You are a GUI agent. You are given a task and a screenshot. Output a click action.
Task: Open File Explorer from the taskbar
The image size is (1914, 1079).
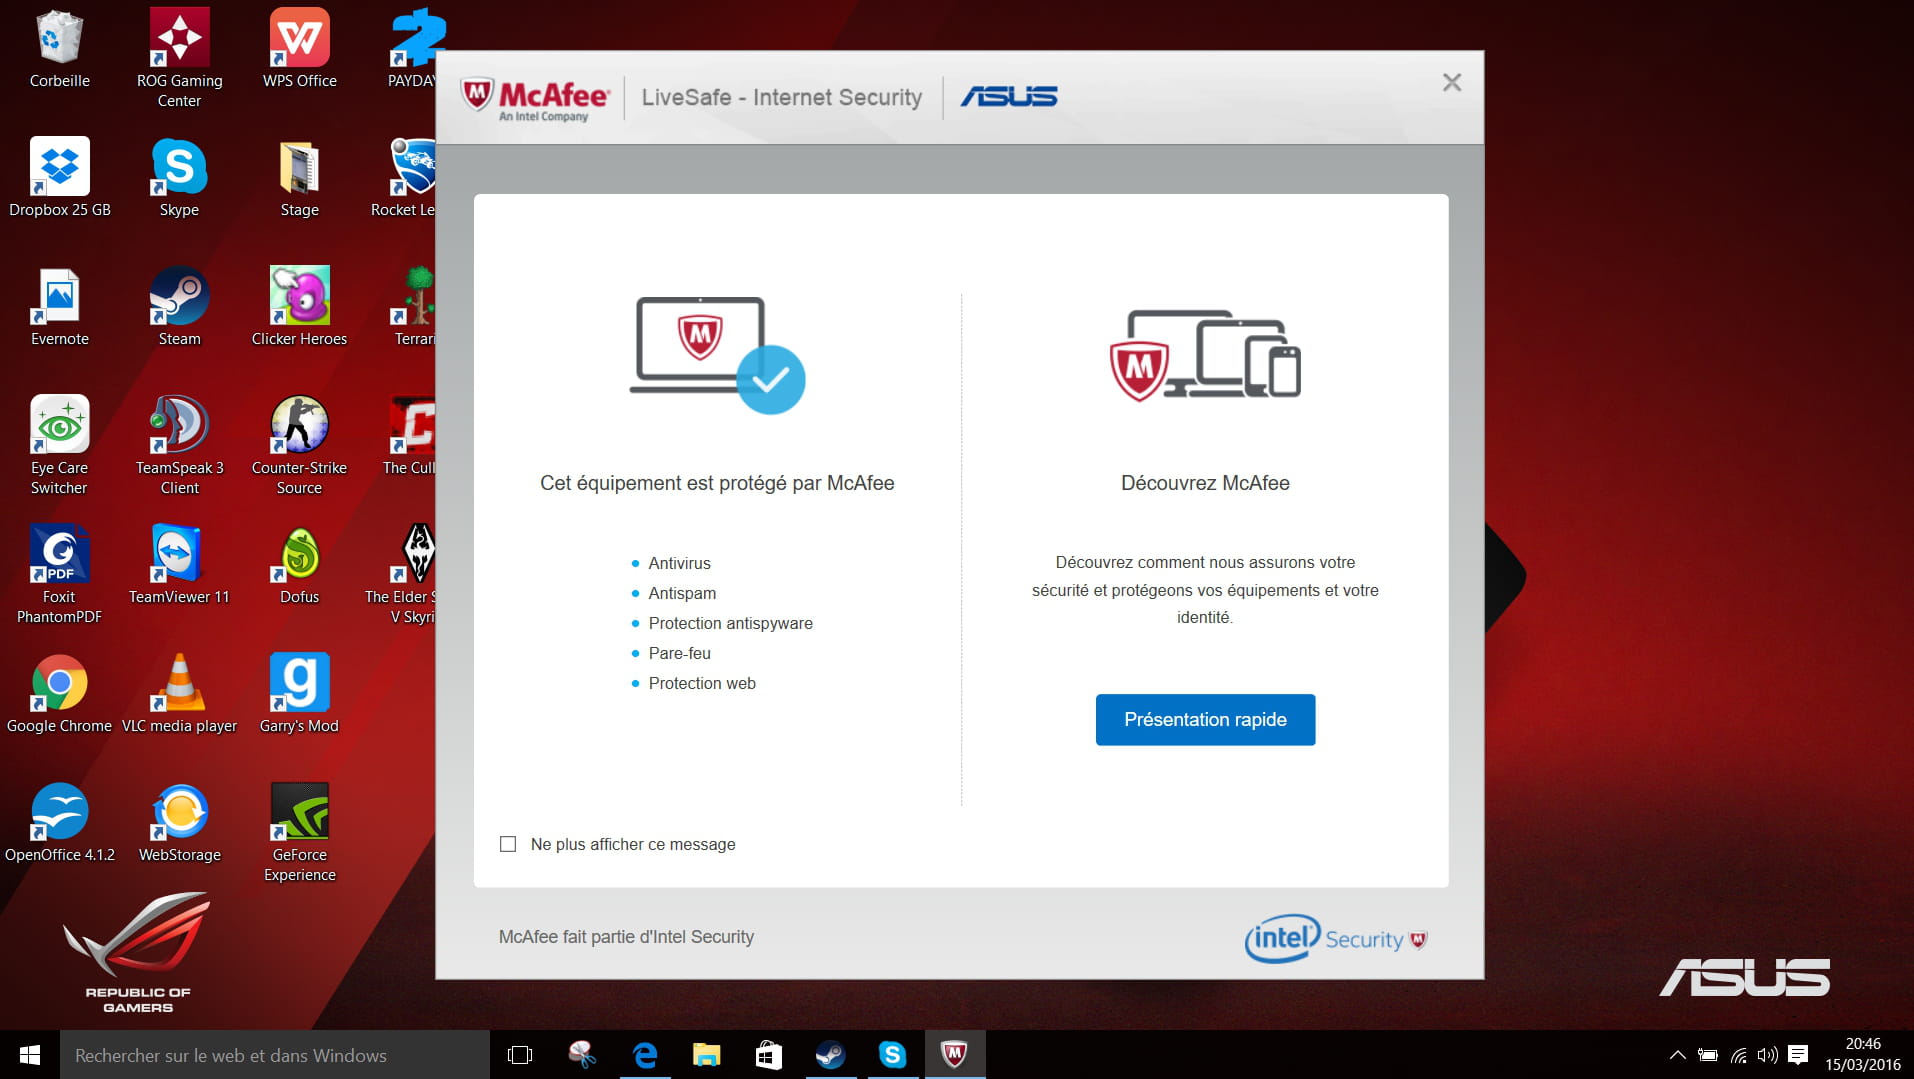[707, 1055]
